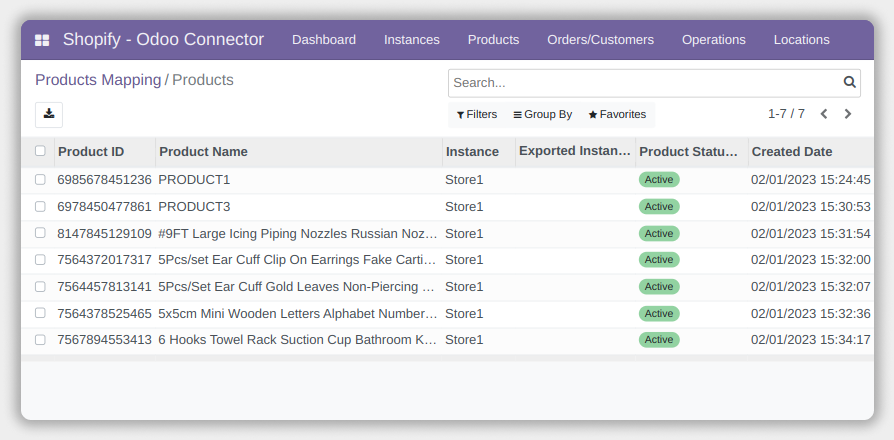Open the Operations menu
The height and width of the screenshot is (440, 894).
pyautogui.click(x=714, y=40)
